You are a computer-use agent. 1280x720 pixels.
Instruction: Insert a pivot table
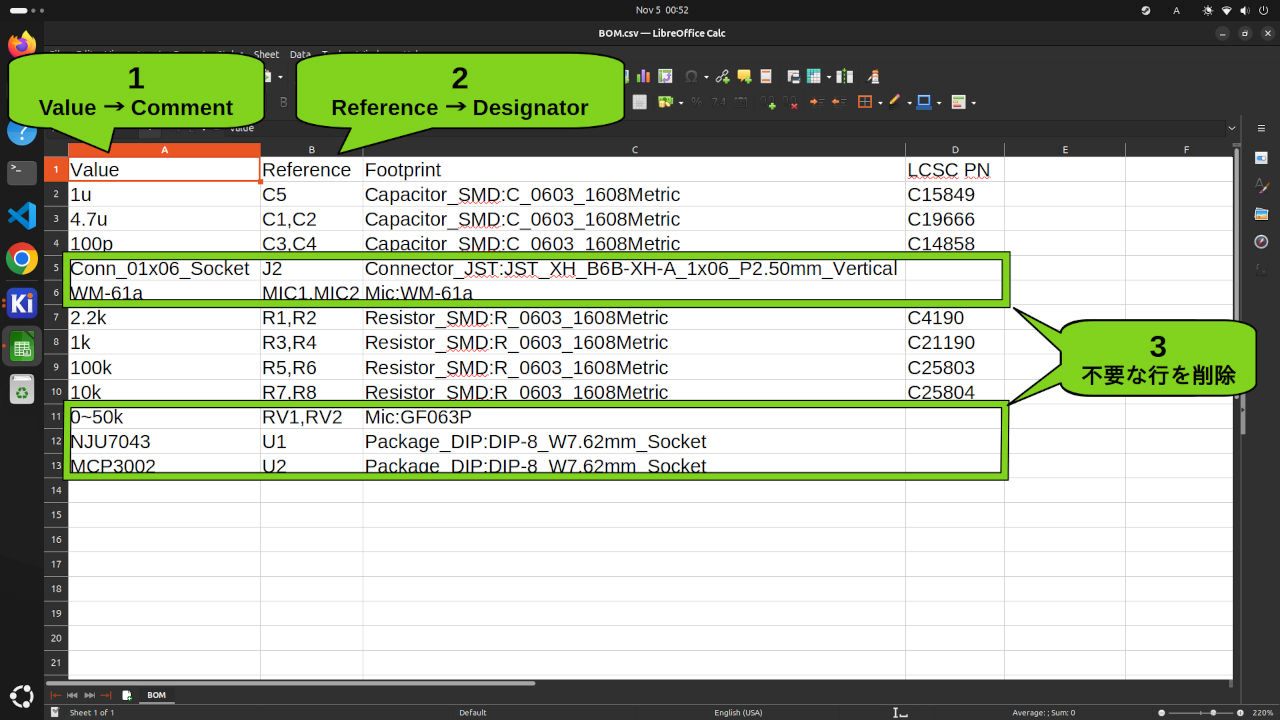point(665,76)
